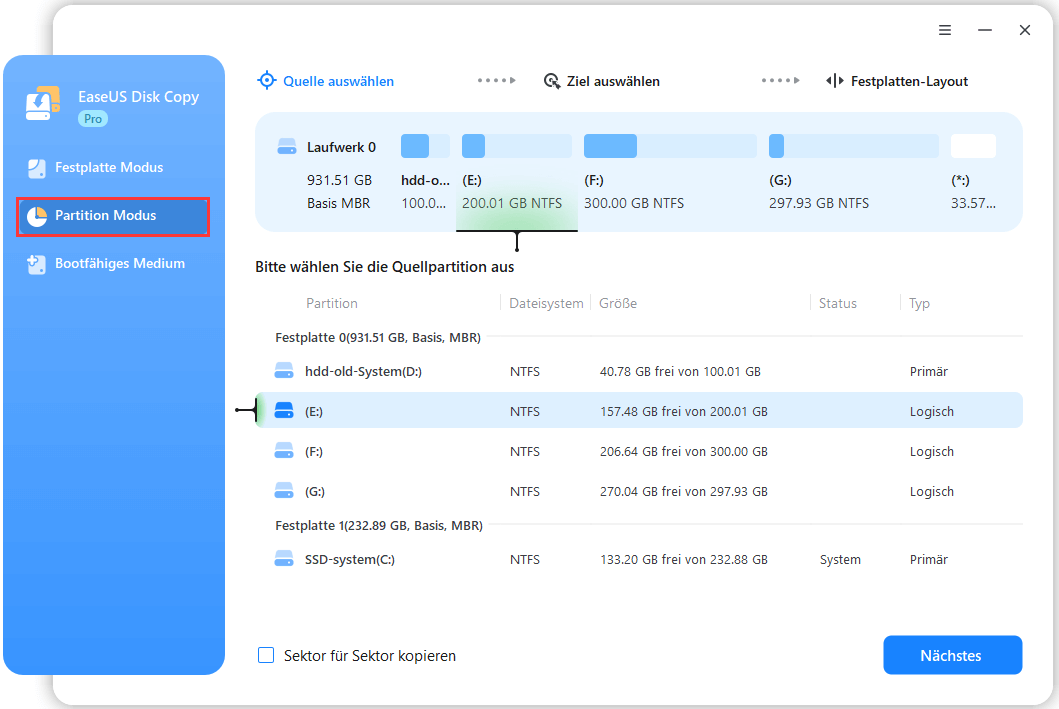Viewport: 1059px width, 709px height.
Task: Click 33.57... label under (*:)
Action: click(x=973, y=203)
